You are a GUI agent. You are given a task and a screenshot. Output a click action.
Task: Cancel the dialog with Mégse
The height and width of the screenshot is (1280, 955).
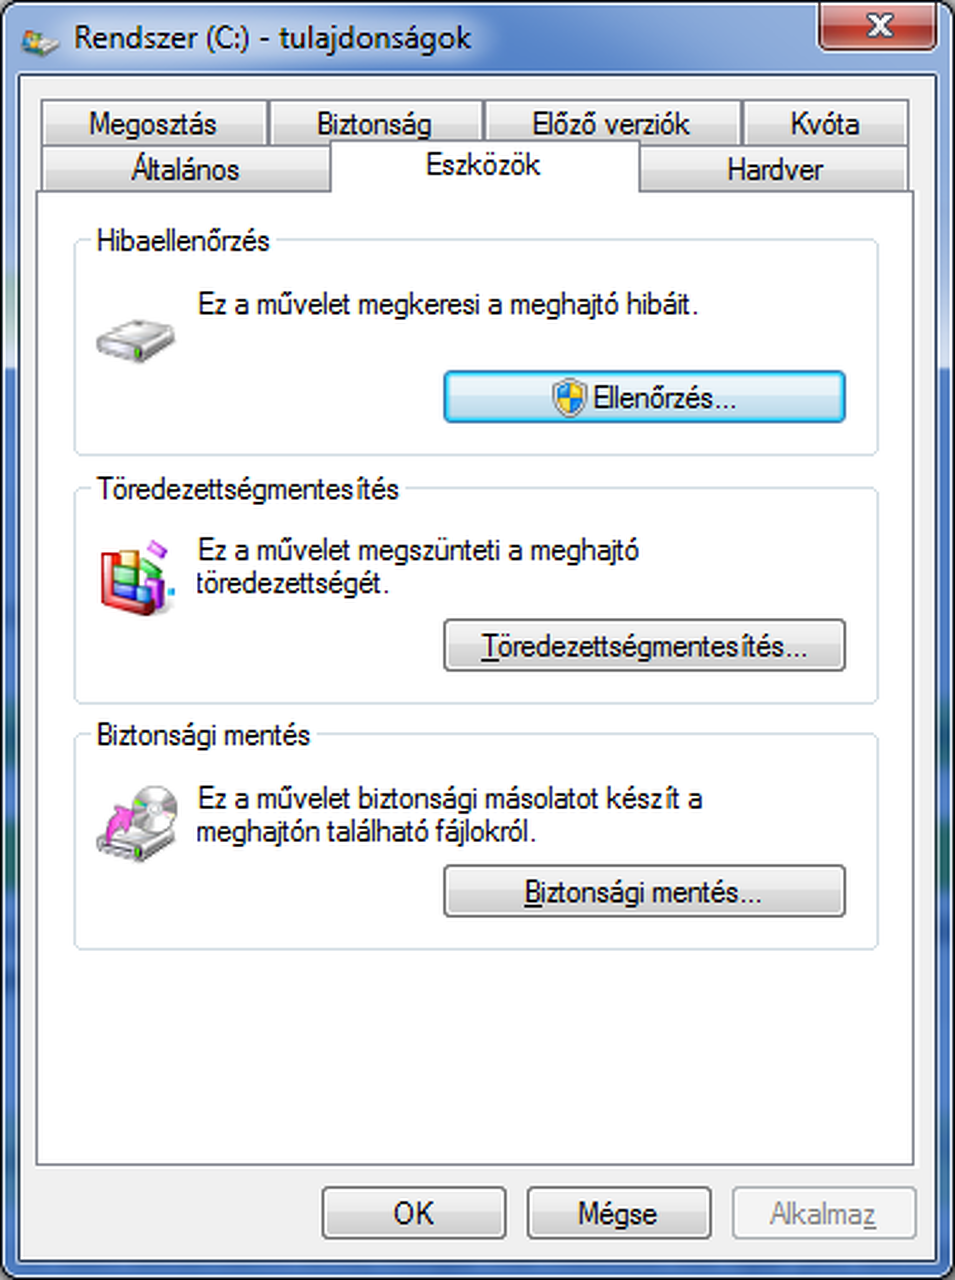618,1213
